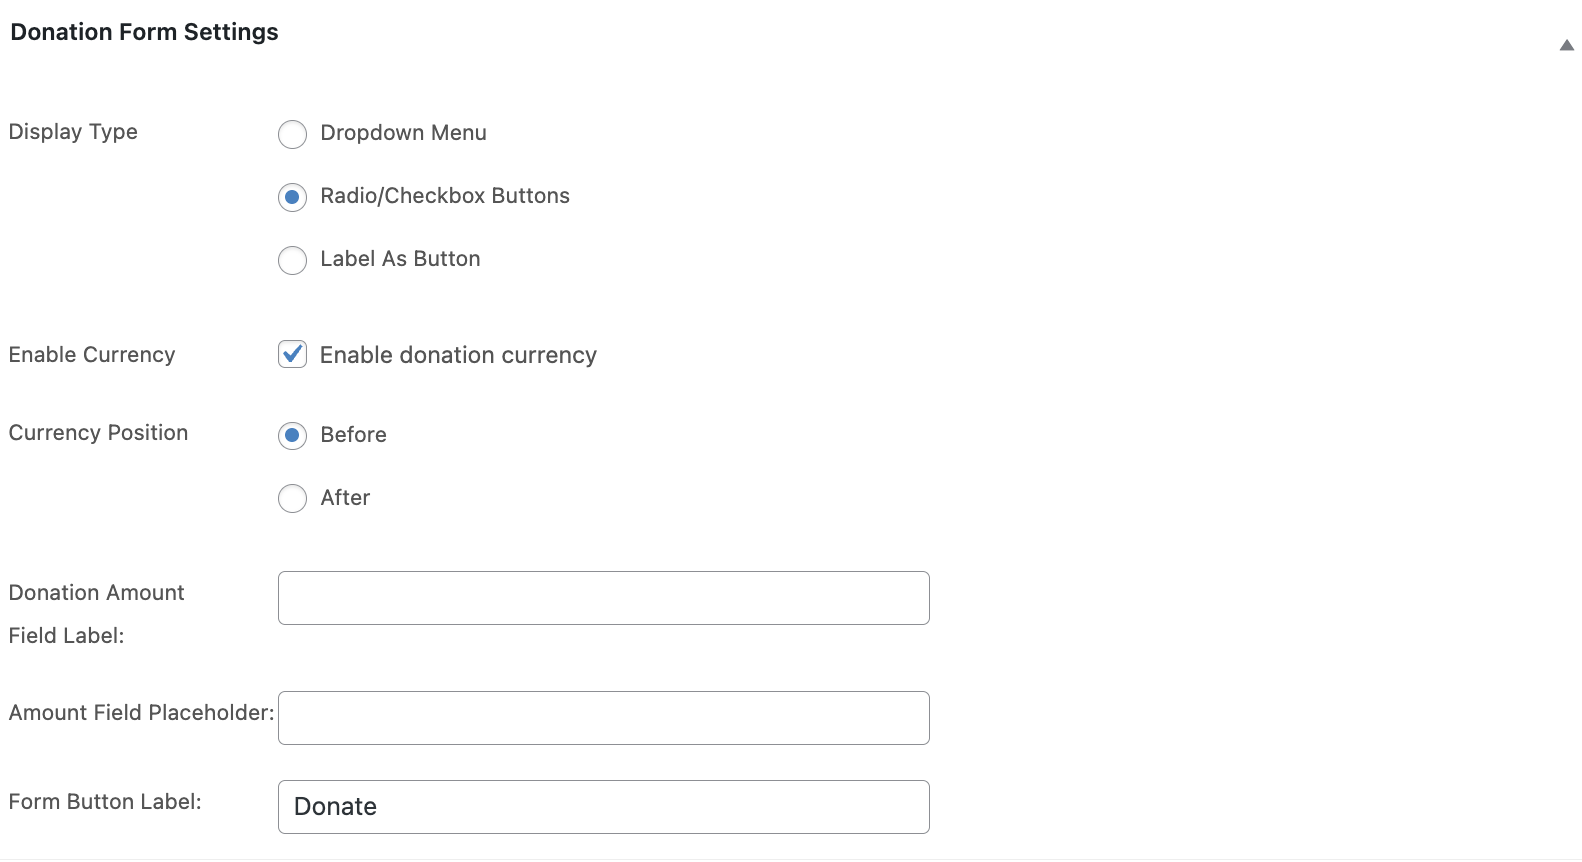Click the 'After' option text
Viewport: 1582px width, 862px height.
(x=345, y=498)
